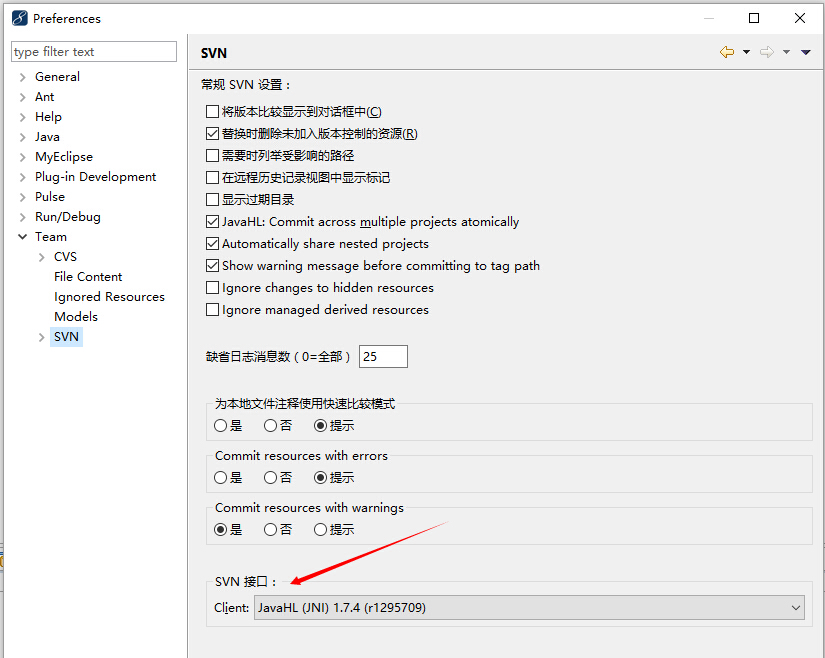The height and width of the screenshot is (658, 825).
Task: Click the default log message count field
Action: (x=383, y=357)
